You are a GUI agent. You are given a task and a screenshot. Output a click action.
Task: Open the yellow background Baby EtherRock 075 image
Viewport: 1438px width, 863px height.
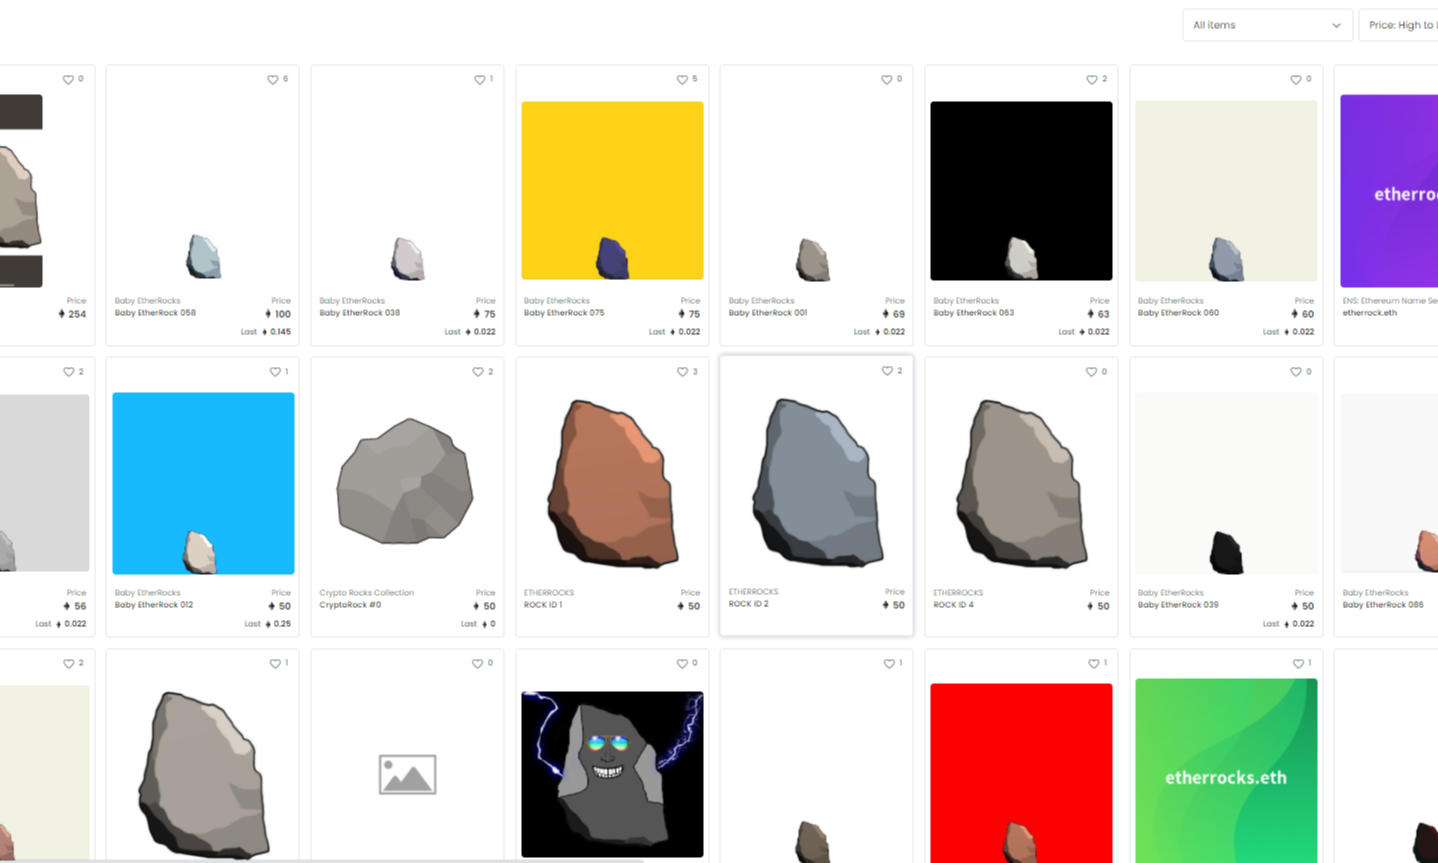(x=612, y=190)
